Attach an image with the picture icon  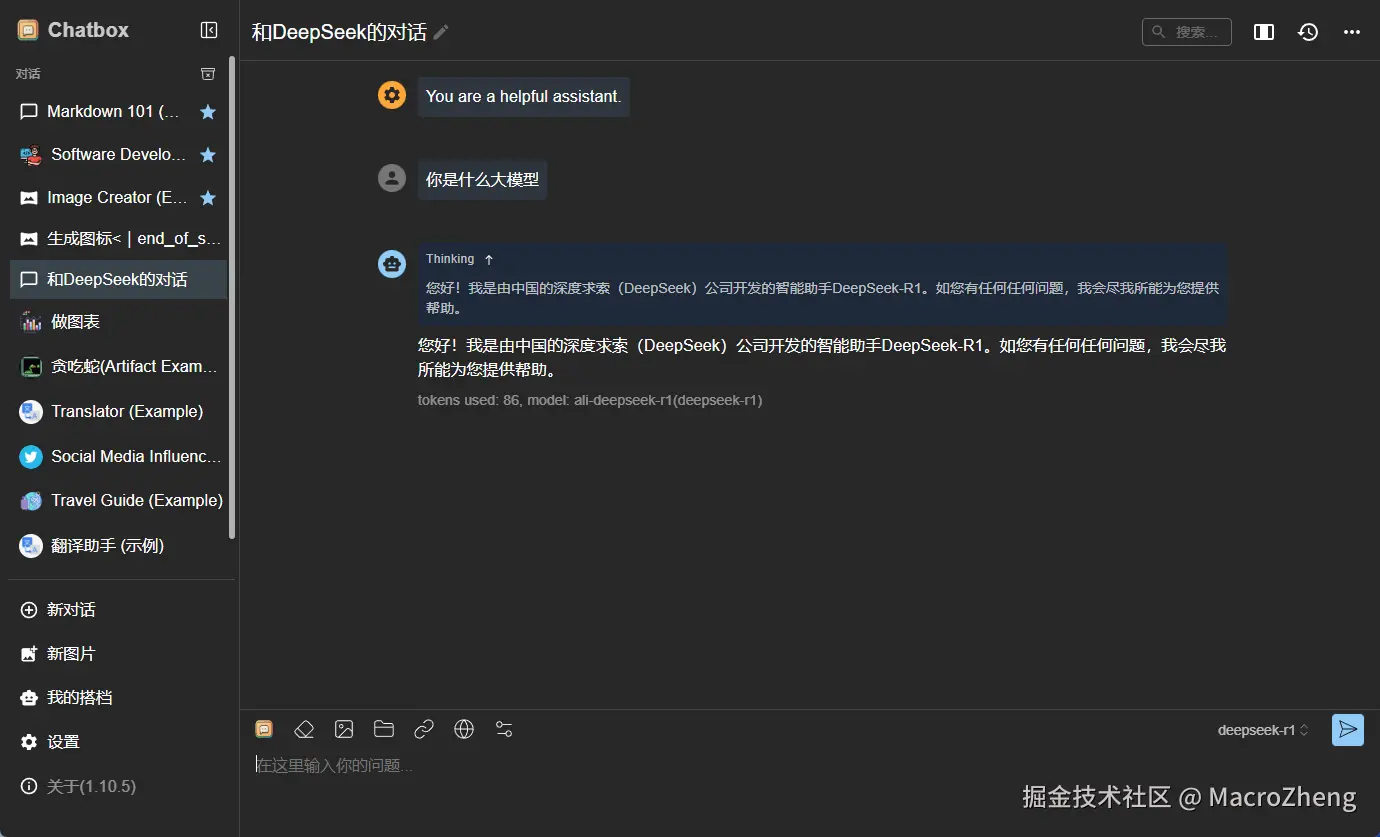[x=344, y=729]
